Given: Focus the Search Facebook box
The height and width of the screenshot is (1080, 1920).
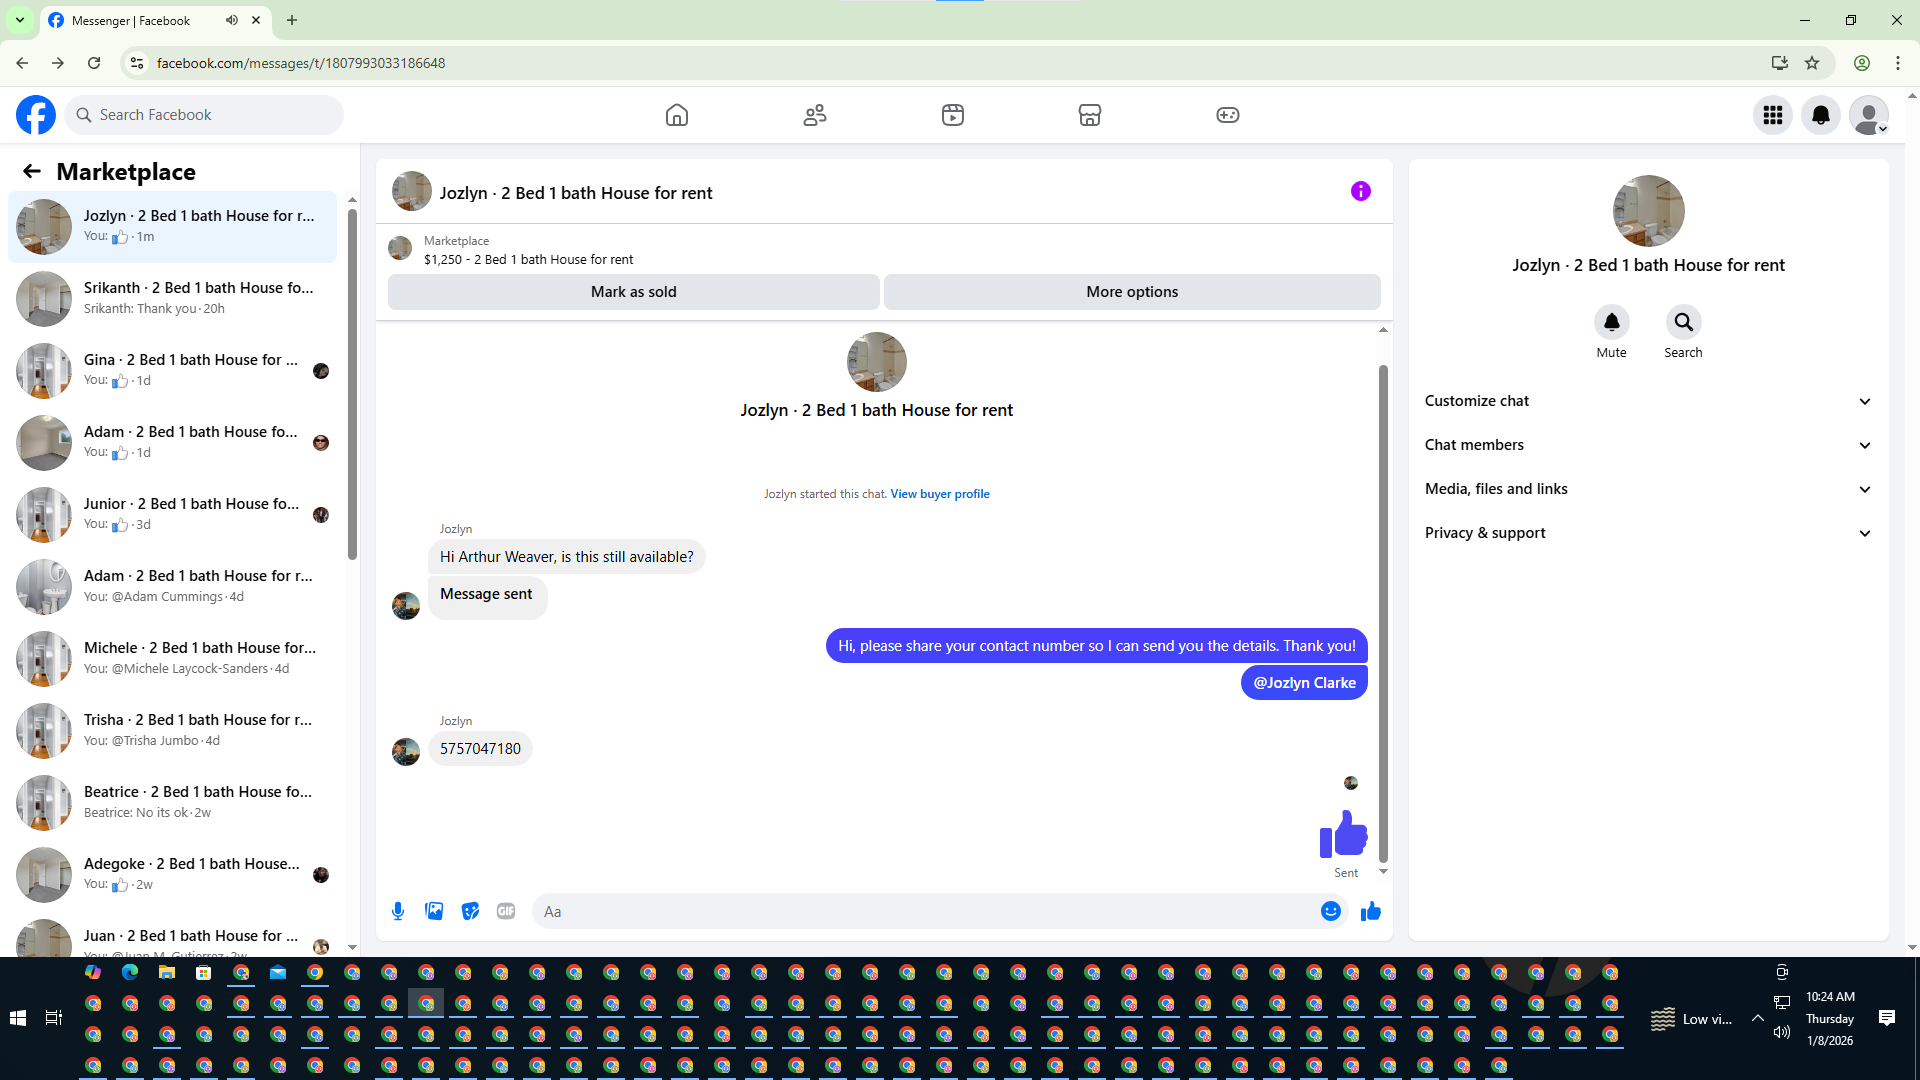Looking at the screenshot, I should point(204,115).
